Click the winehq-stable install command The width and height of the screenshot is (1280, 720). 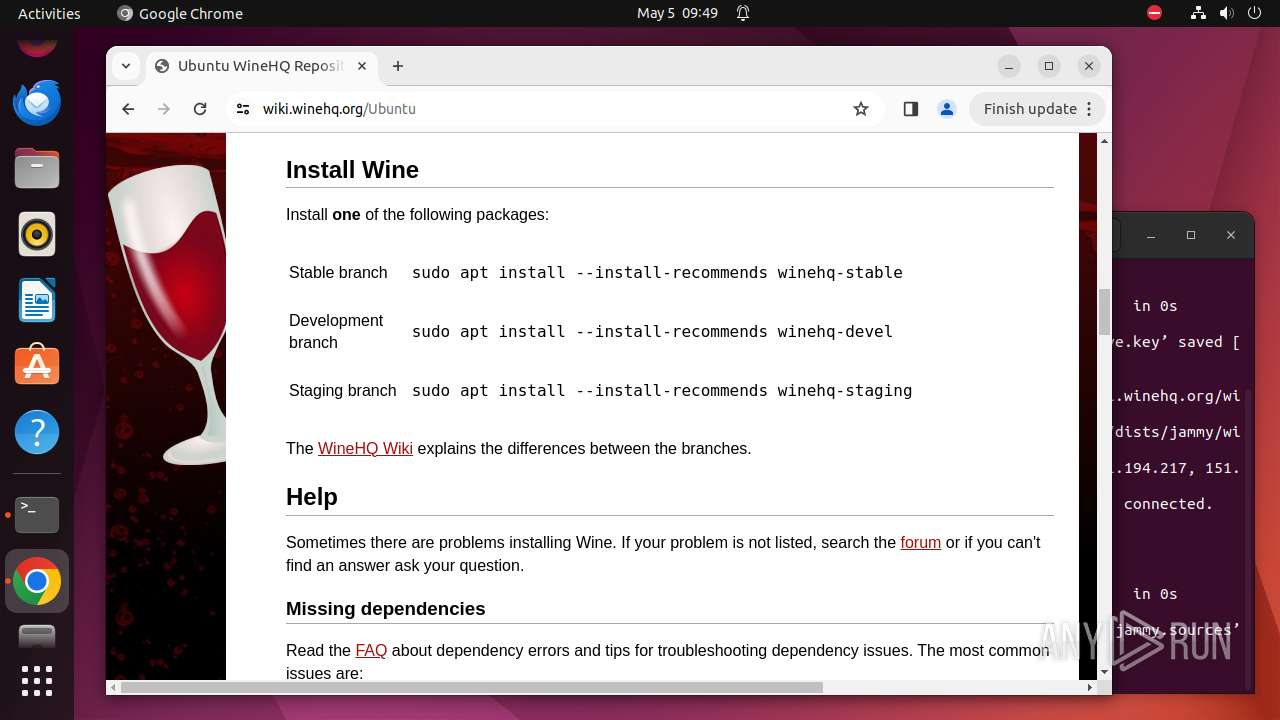coord(657,272)
